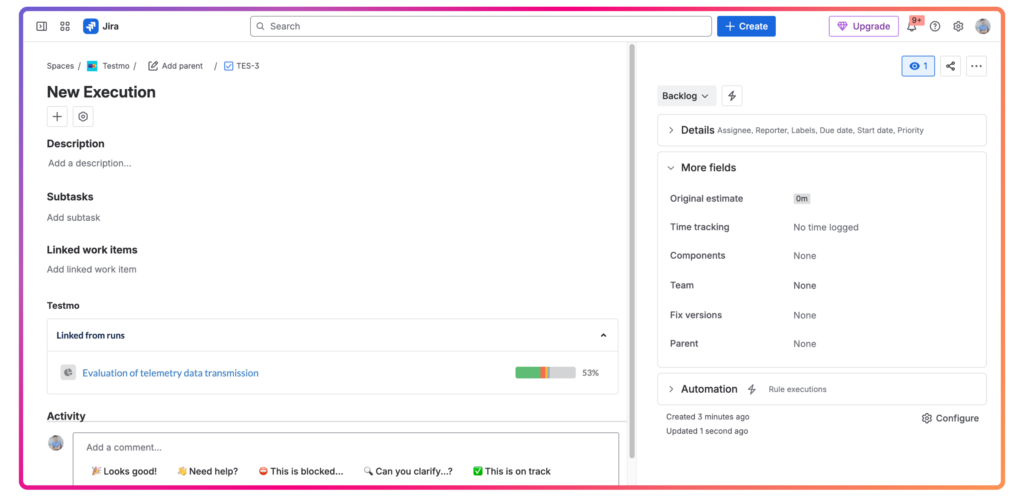Click the 53% test run progress bar
Image resolution: width=1024 pixels, height=501 pixels.
(545, 373)
